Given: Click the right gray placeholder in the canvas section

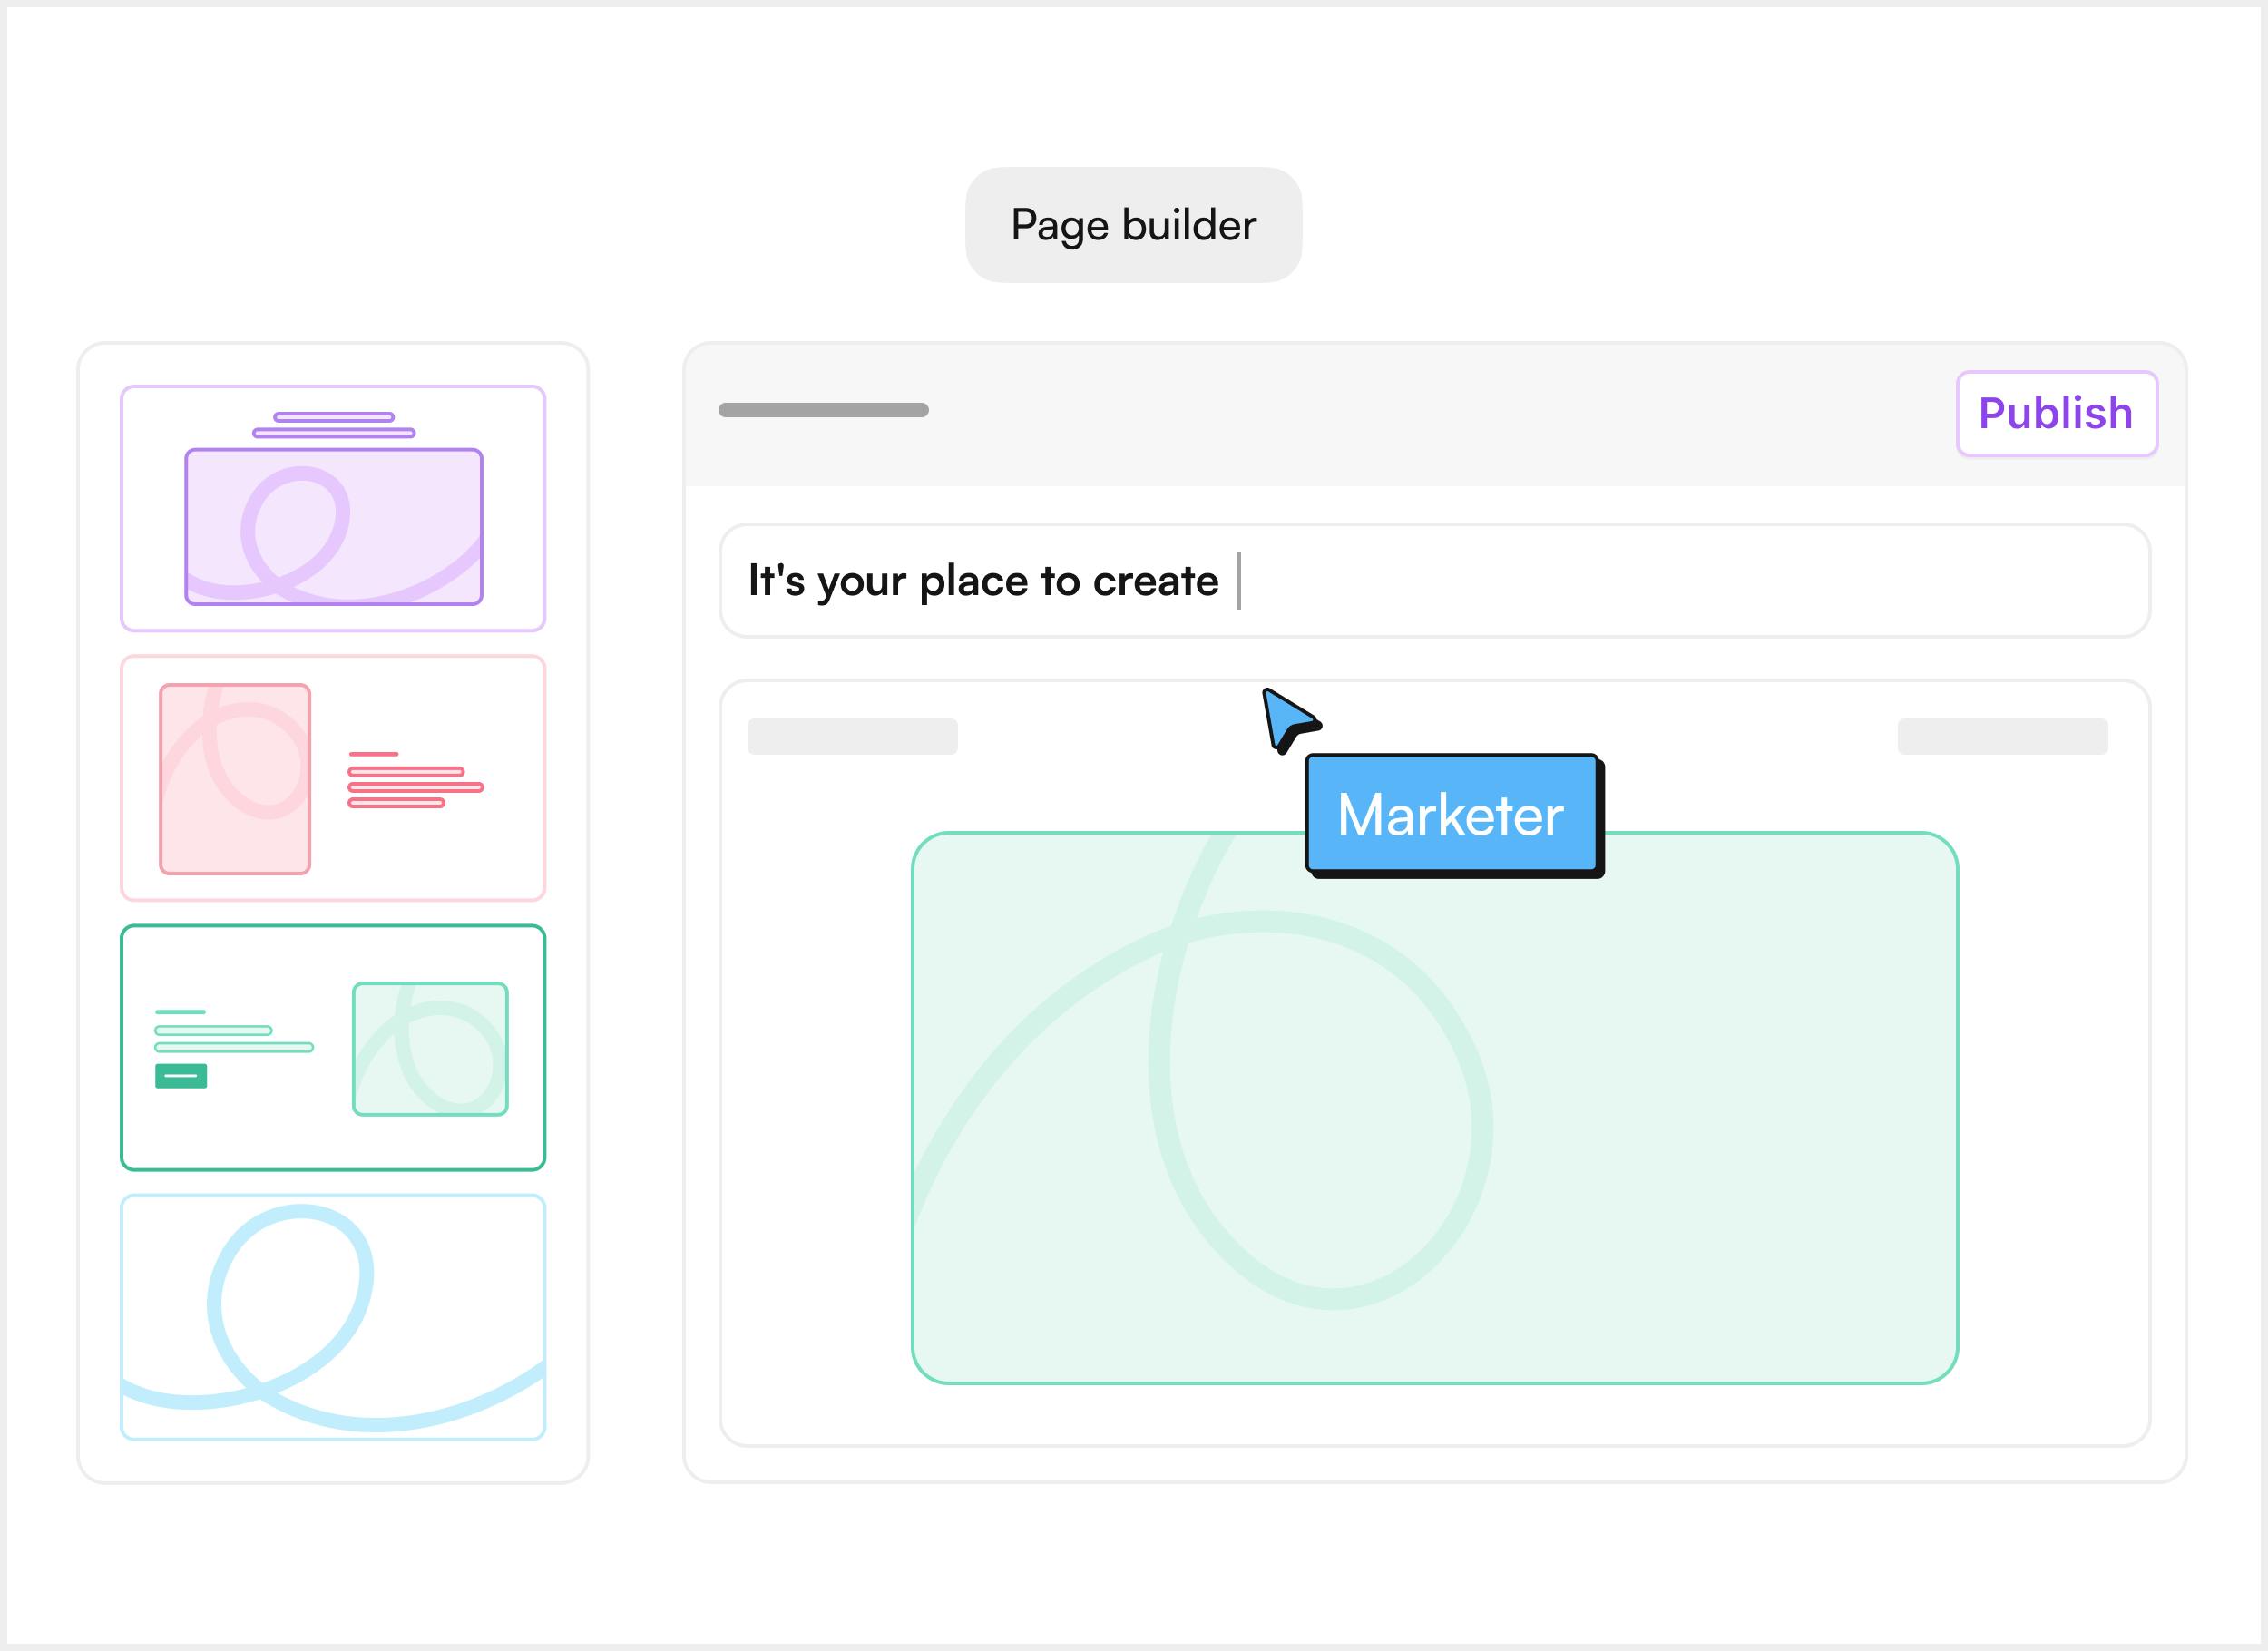Looking at the screenshot, I should click(x=2002, y=736).
